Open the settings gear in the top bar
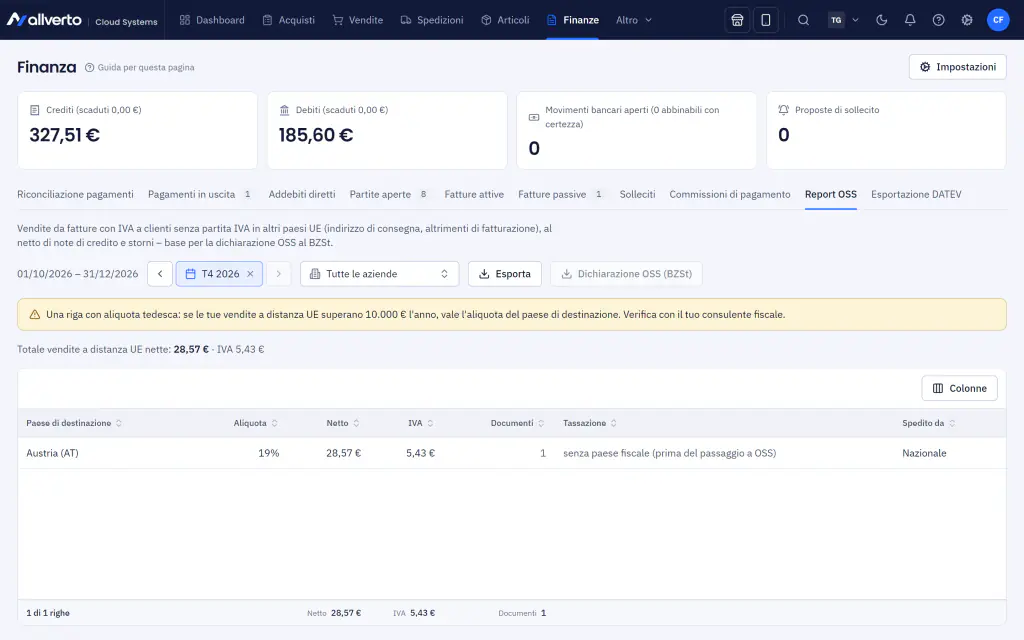 pos(967,20)
